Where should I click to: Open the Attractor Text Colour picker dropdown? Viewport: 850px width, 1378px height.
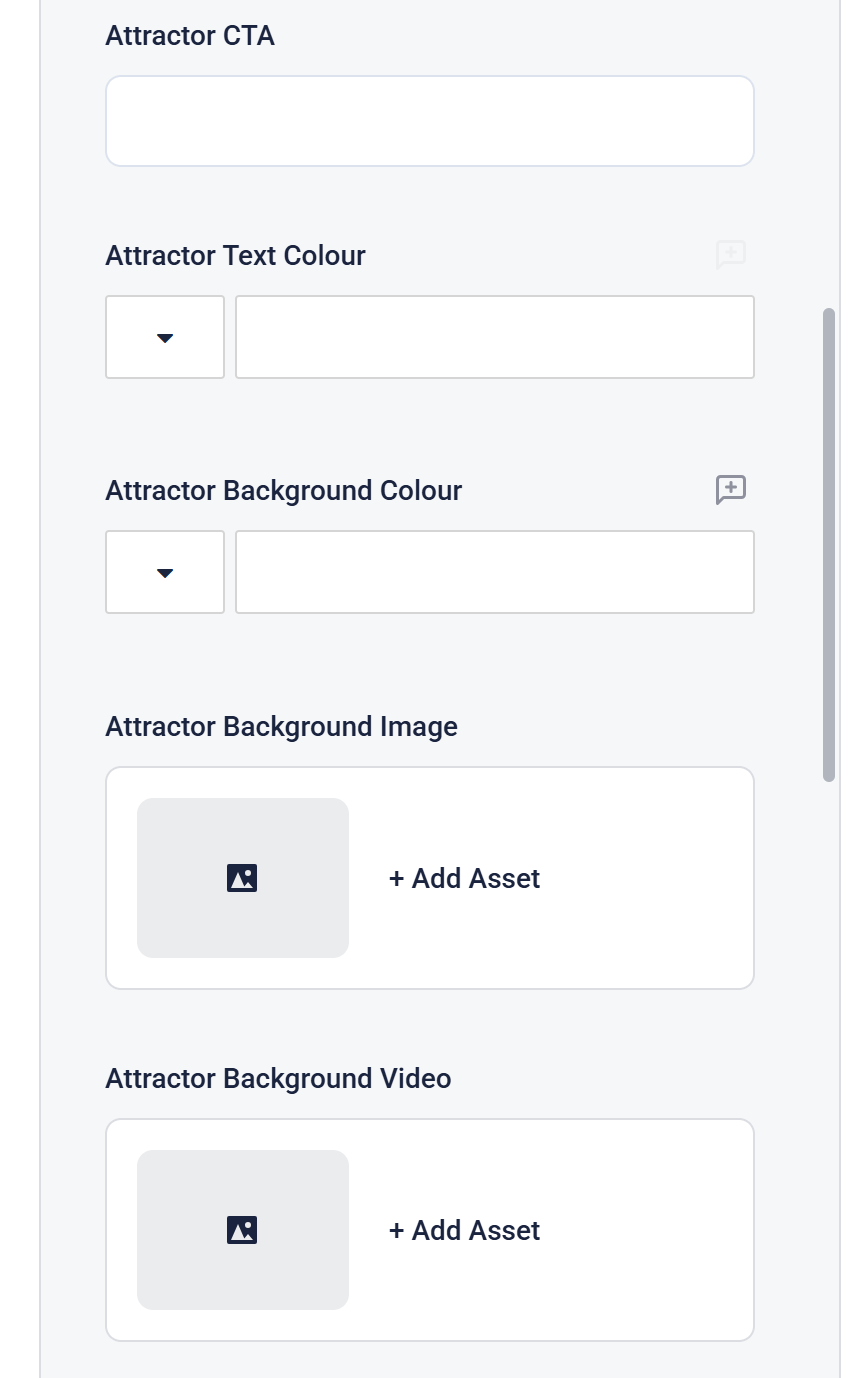[165, 338]
